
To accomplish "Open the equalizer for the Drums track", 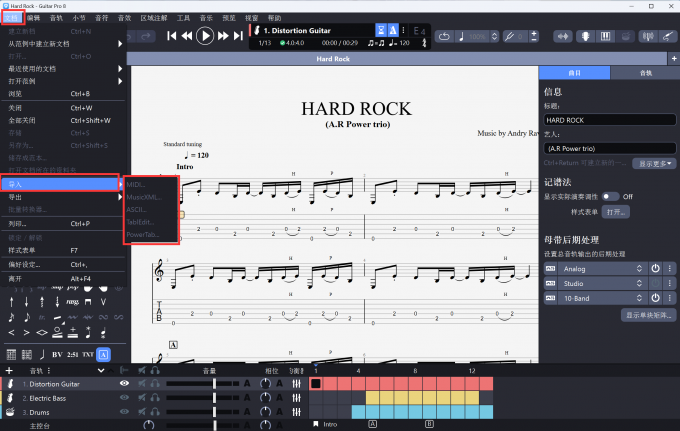I will pyautogui.click(x=297, y=412).
